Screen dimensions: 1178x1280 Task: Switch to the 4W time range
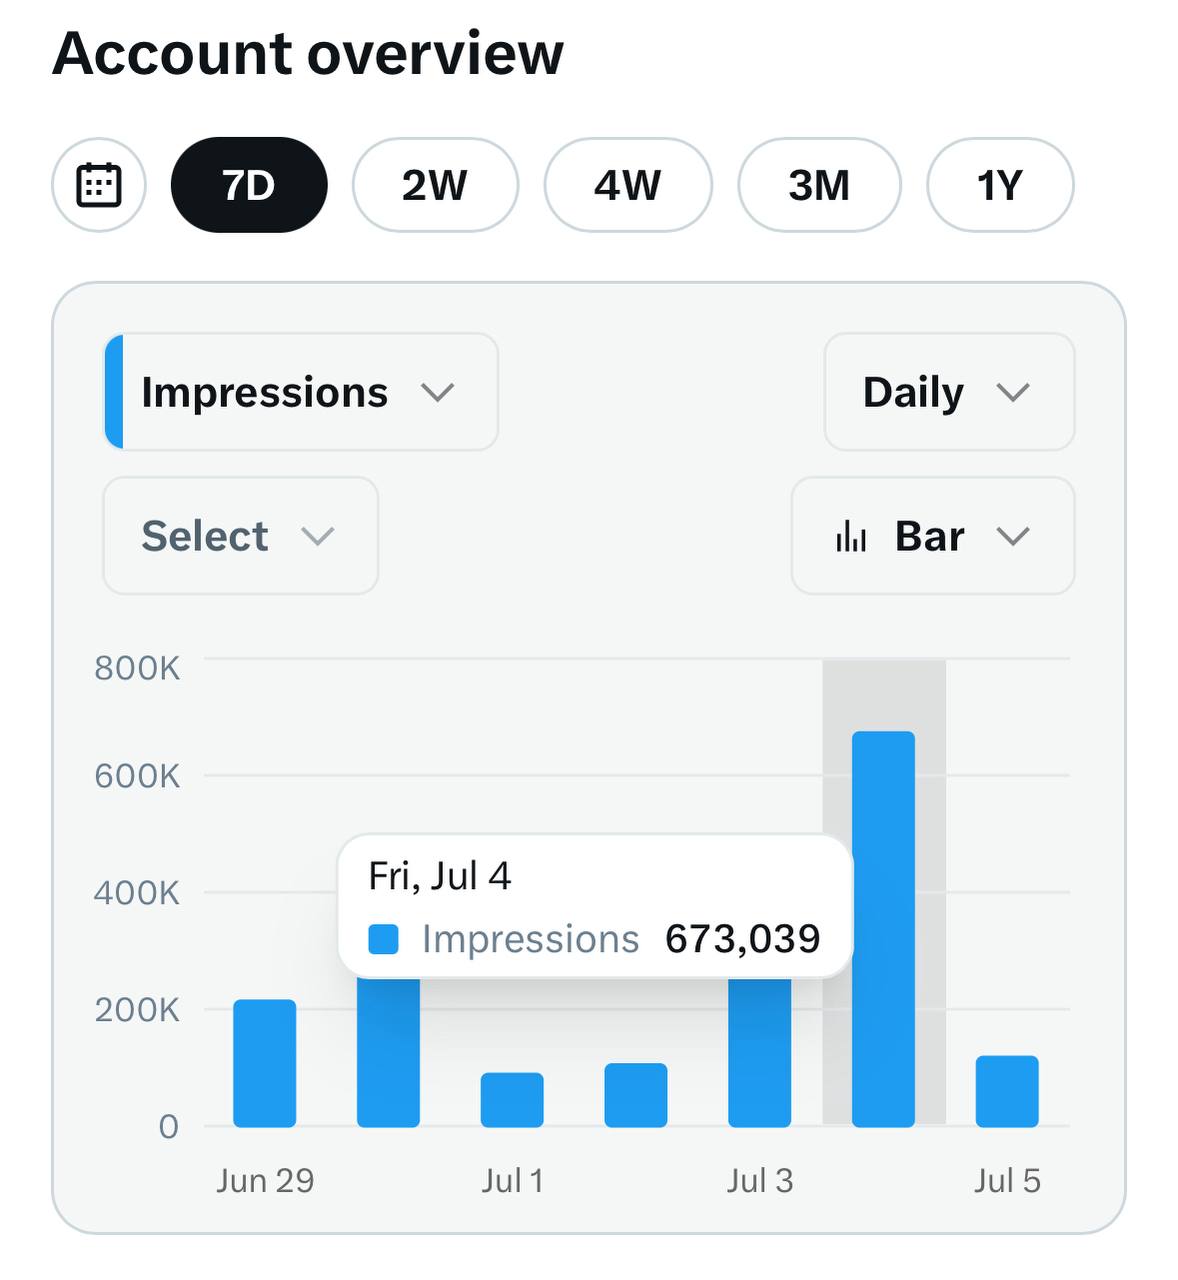coord(628,185)
